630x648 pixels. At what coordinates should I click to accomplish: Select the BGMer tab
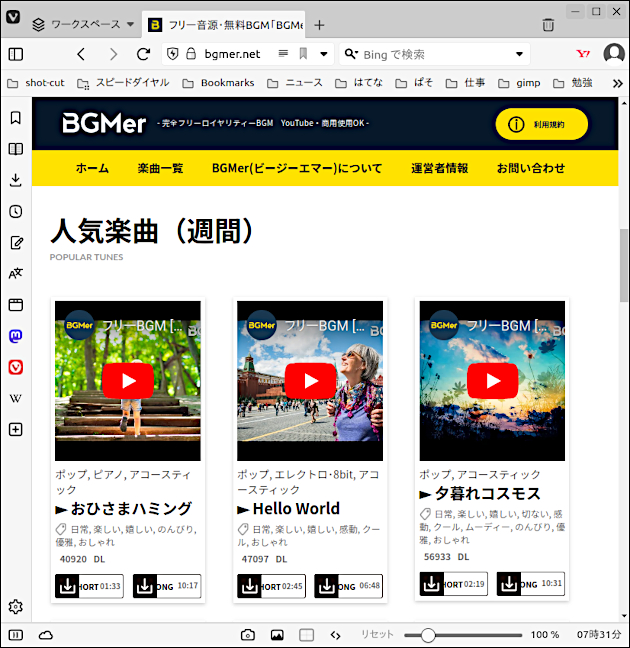(224, 25)
